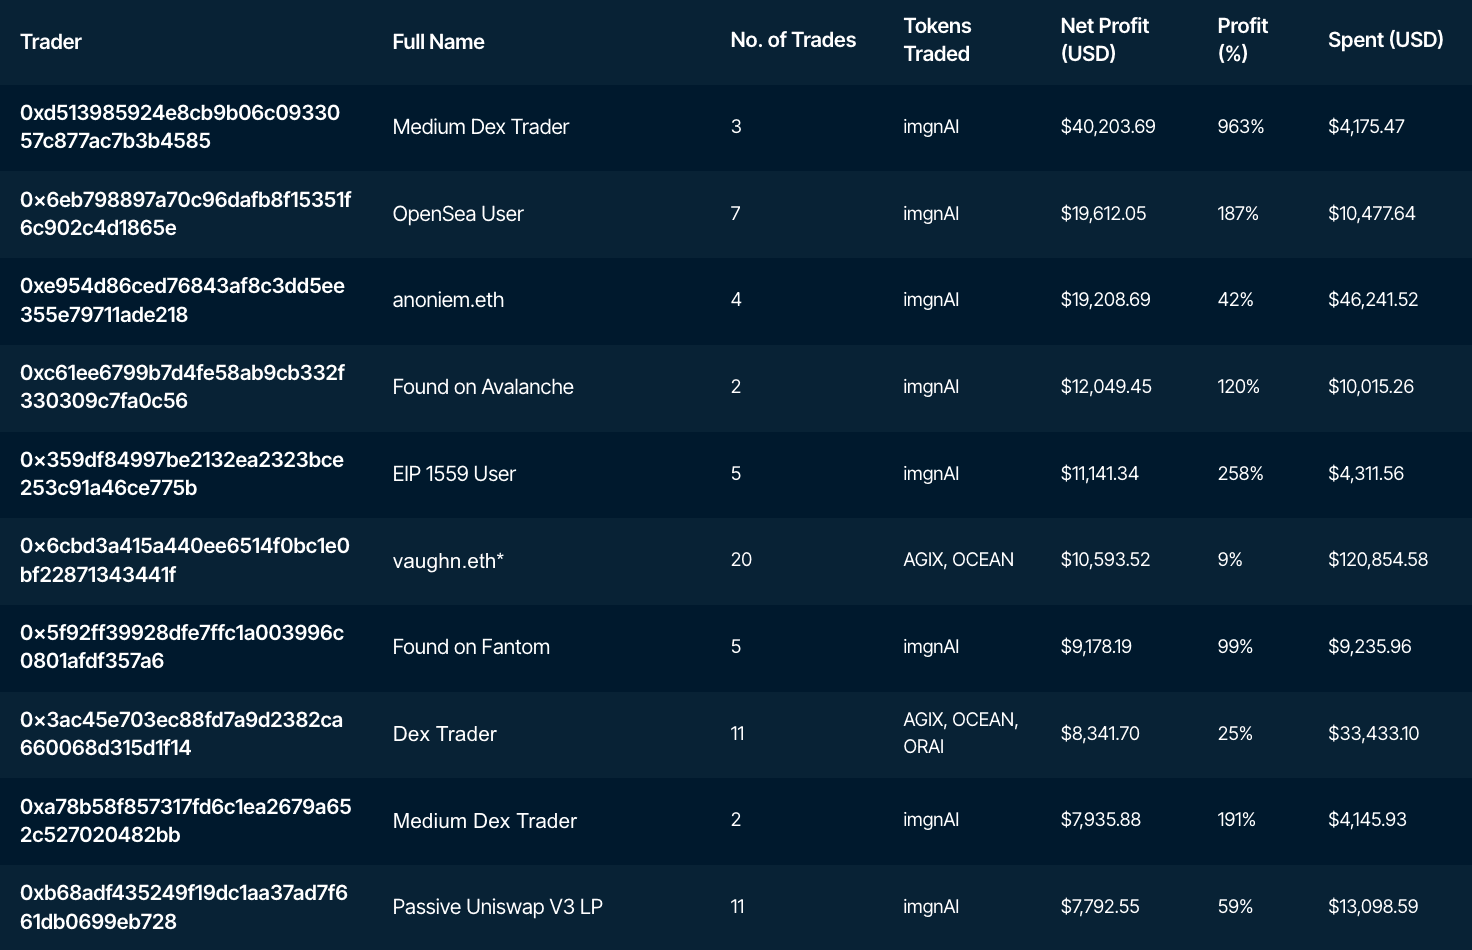This screenshot has height=950, width=1472.
Task: Click the Tokens Traded column header
Action: [937, 40]
